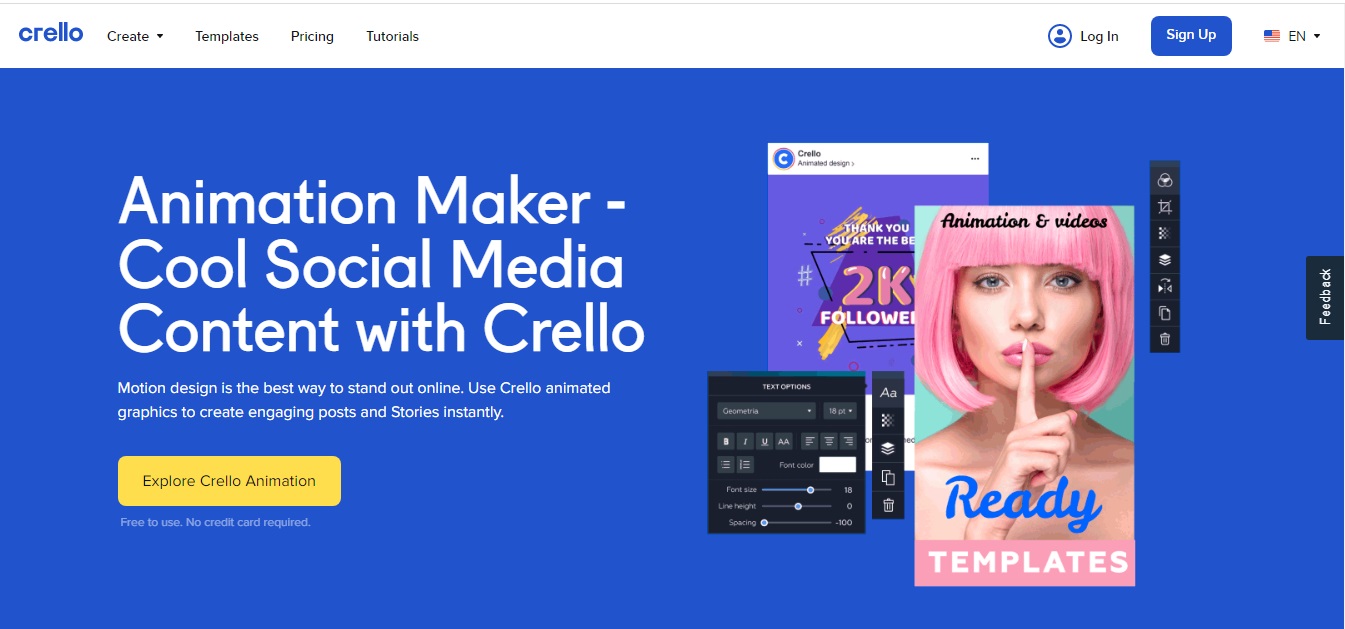
Task: Toggle the AA uppercase button
Action: tap(784, 441)
